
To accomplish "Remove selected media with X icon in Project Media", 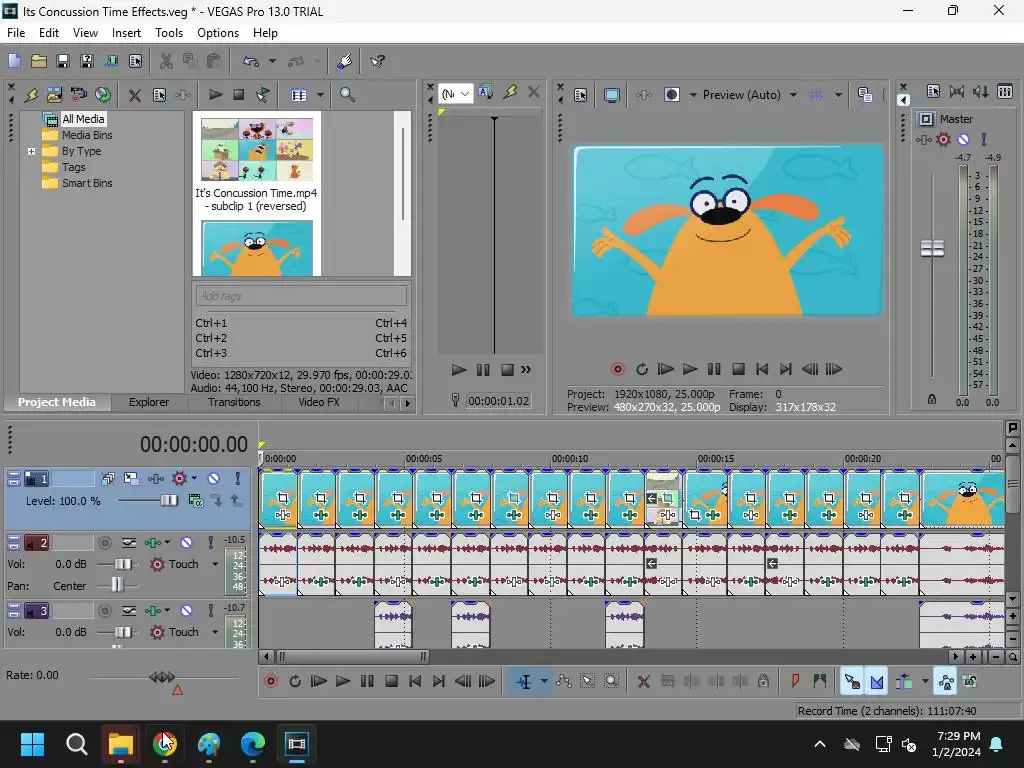I will coord(135,95).
